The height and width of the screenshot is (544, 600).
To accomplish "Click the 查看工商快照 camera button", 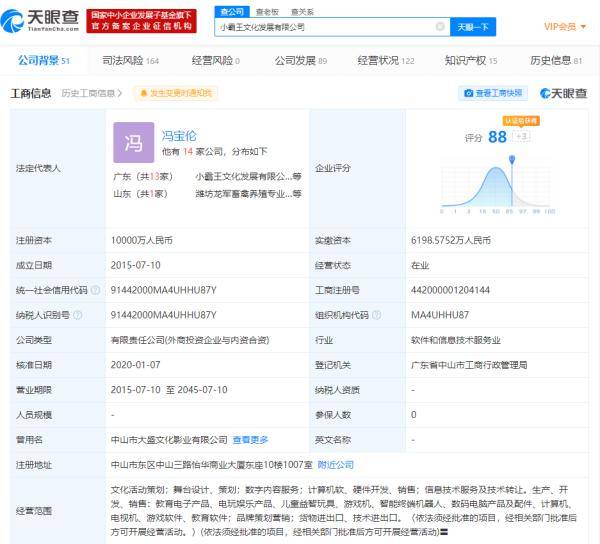I will point(493,93).
